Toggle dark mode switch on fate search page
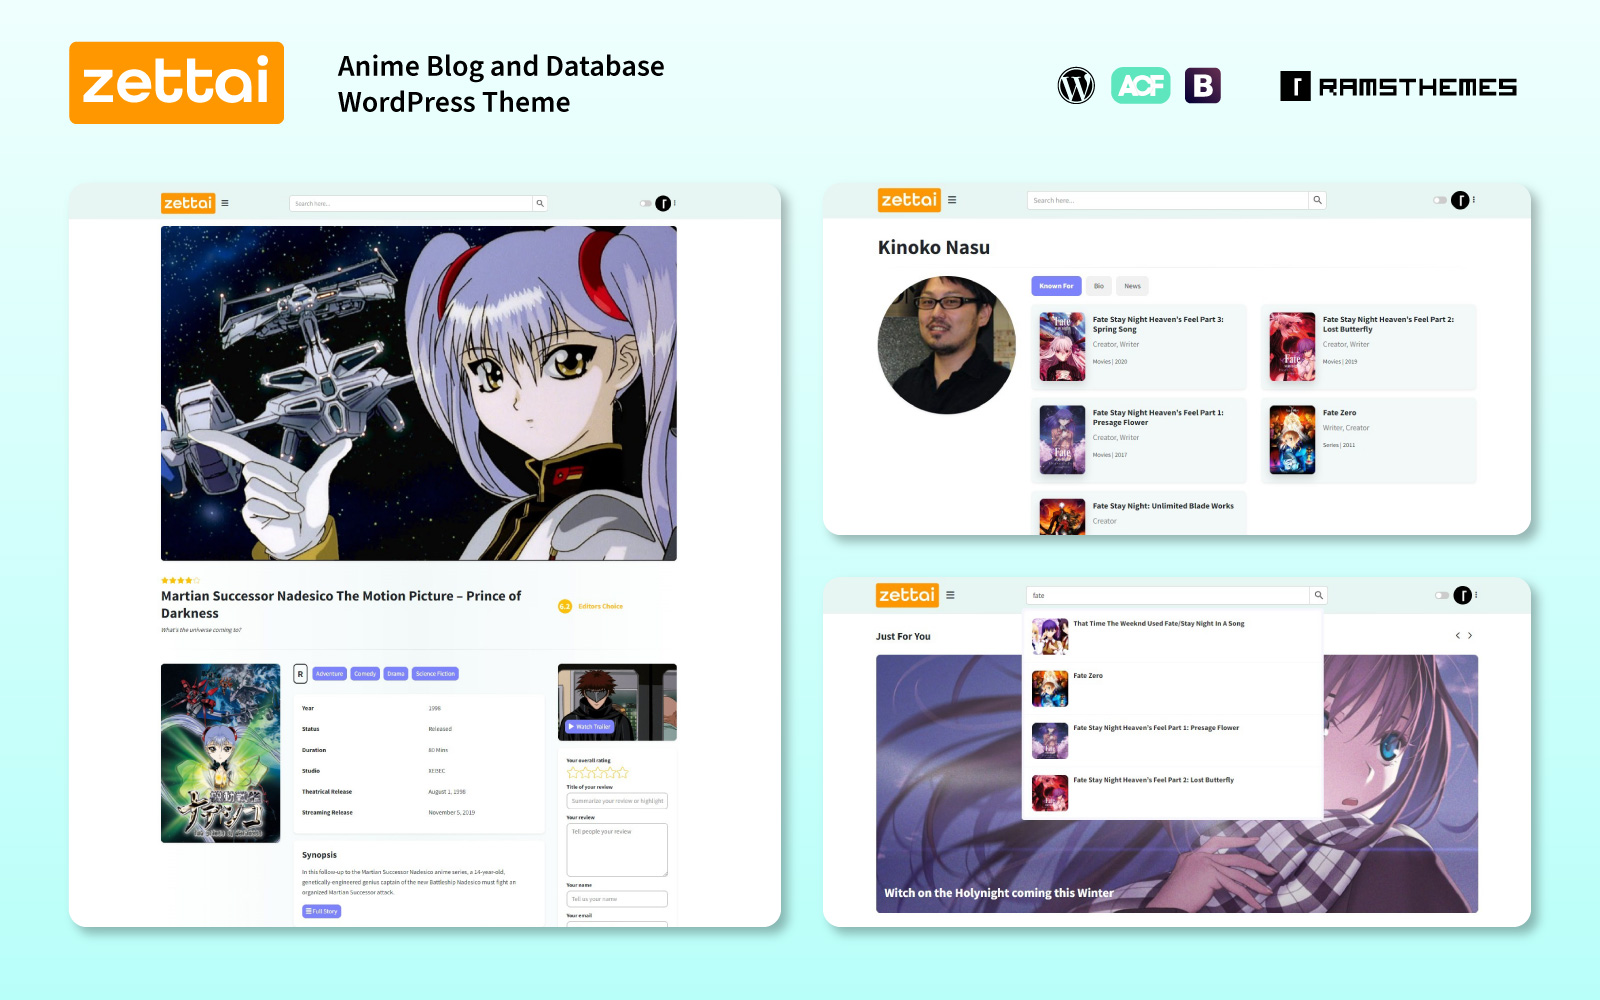Image resolution: width=1600 pixels, height=1000 pixels. click(1442, 595)
